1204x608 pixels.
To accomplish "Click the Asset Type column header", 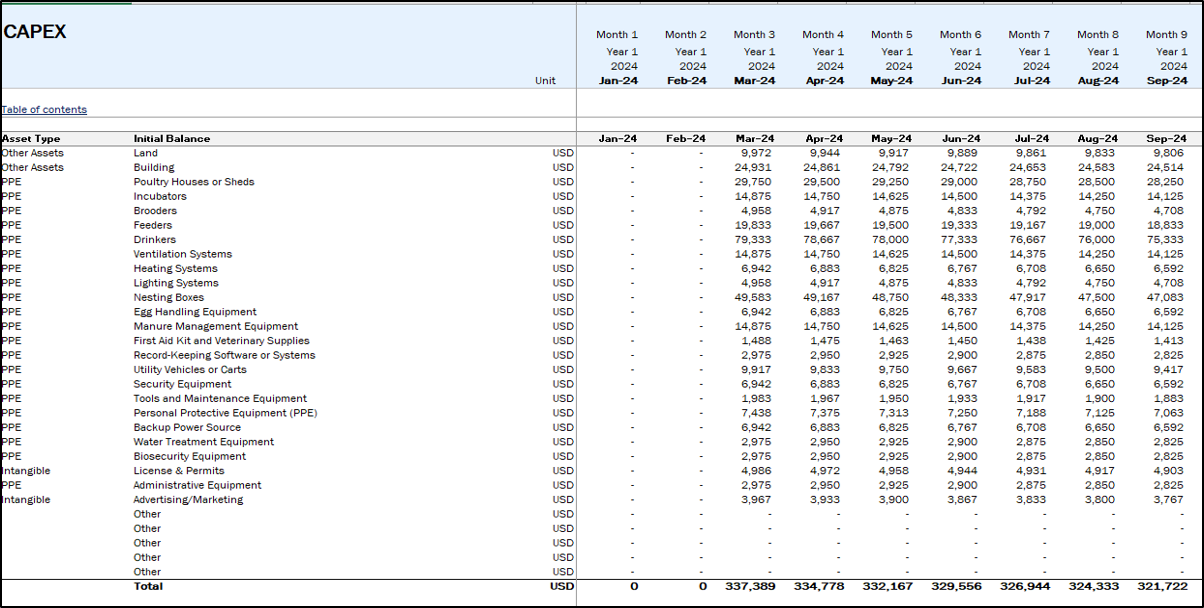I will [31, 139].
